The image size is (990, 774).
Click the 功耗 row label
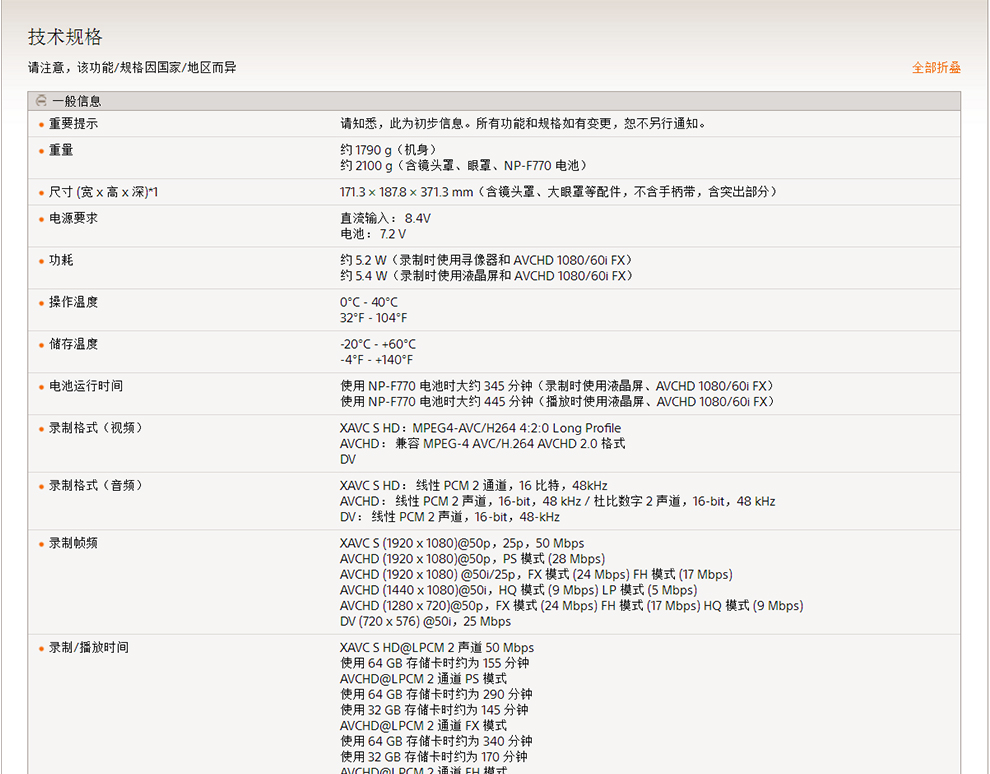pos(61,260)
